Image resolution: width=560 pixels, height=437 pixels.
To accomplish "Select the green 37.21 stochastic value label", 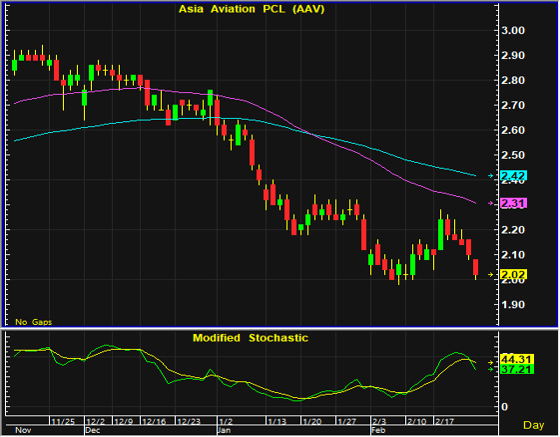I will [517, 369].
